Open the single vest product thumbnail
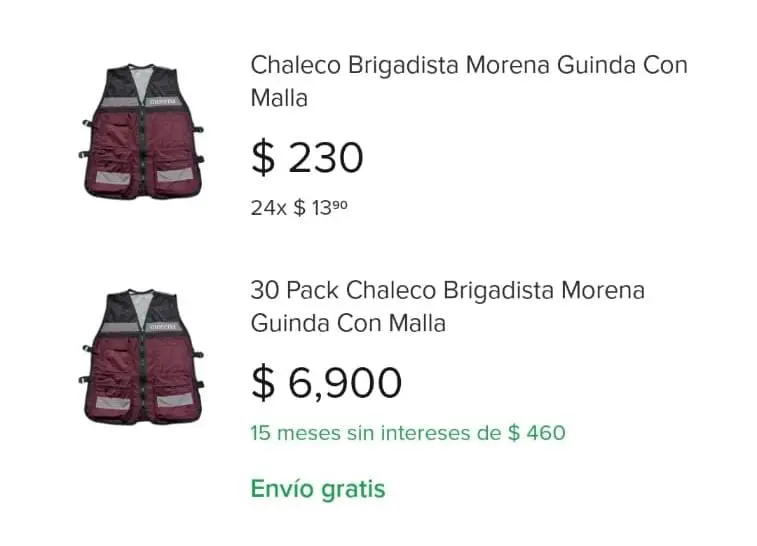 tap(142, 131)
